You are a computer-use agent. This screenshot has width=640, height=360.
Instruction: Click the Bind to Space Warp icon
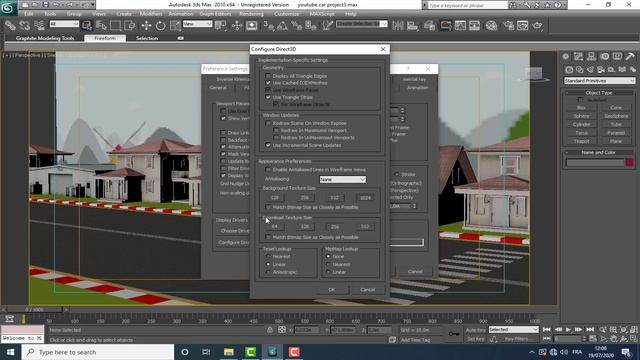(x=39, y=26)
